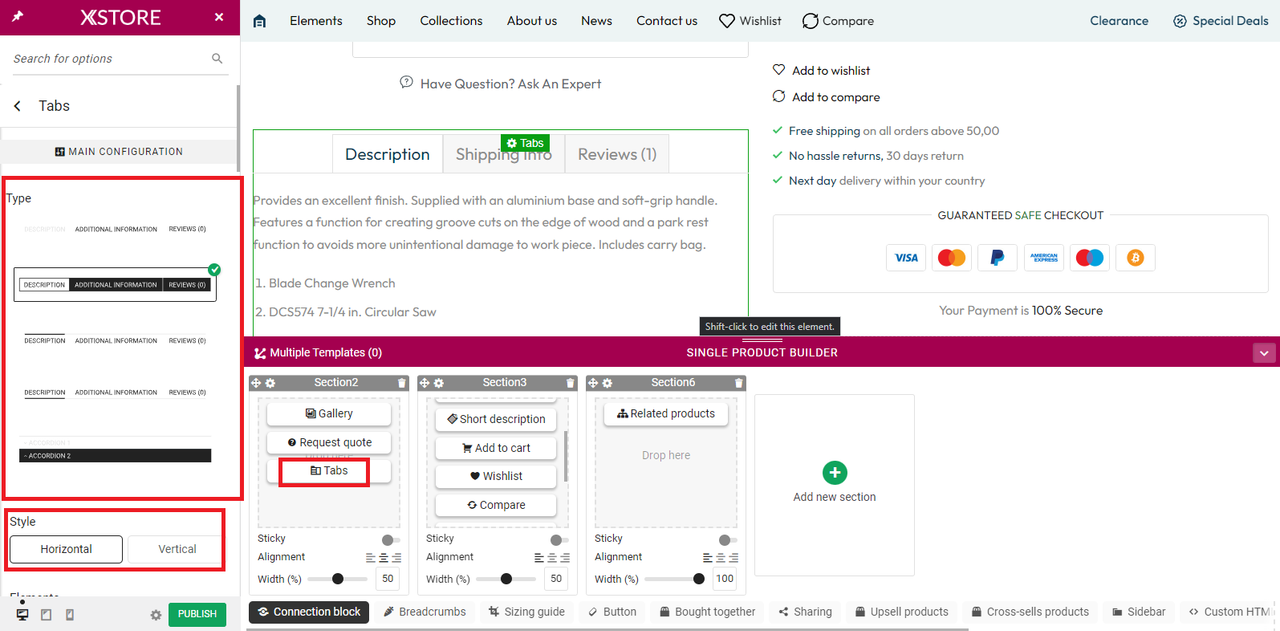Select the Connection block element
The image size is (1280, 631).
coord(309,612)
